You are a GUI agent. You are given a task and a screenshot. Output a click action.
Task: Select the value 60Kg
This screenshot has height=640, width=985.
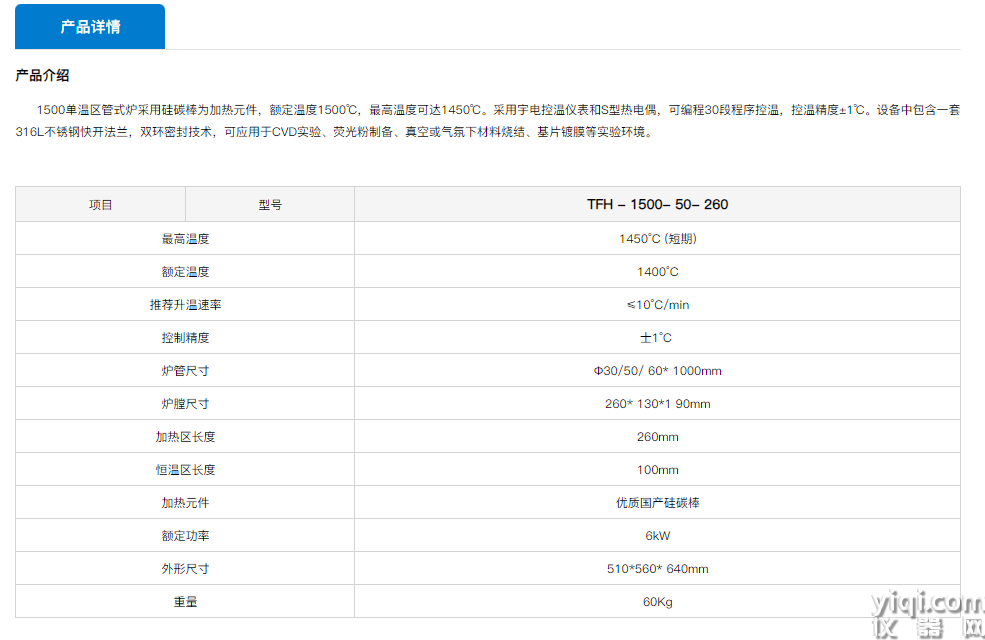657,602
